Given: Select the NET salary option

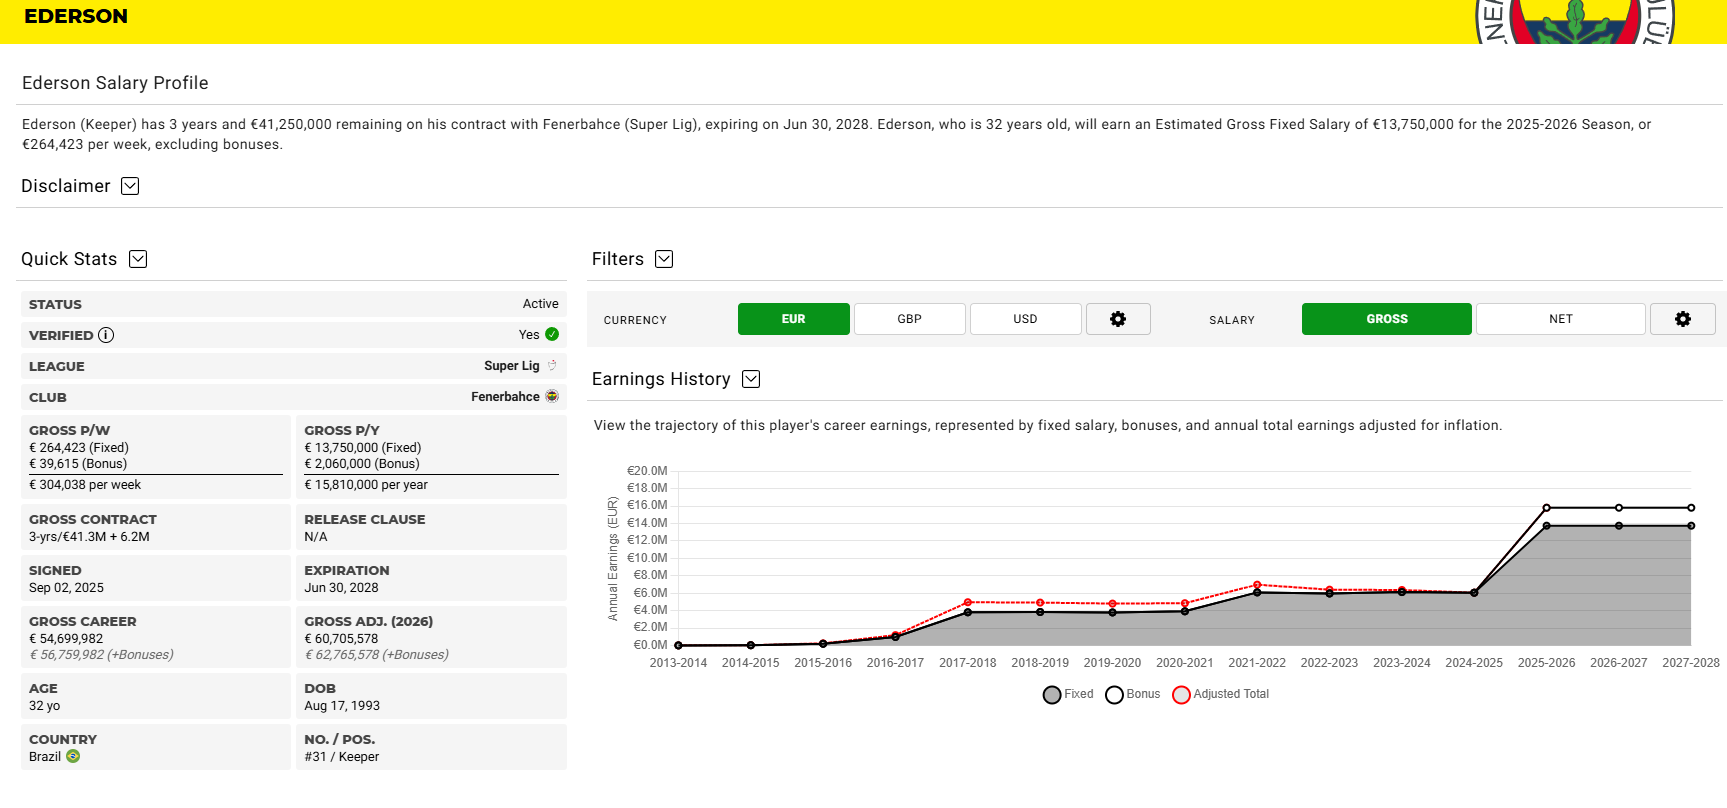Looking at the screenshot, I should coord(1561,319).
